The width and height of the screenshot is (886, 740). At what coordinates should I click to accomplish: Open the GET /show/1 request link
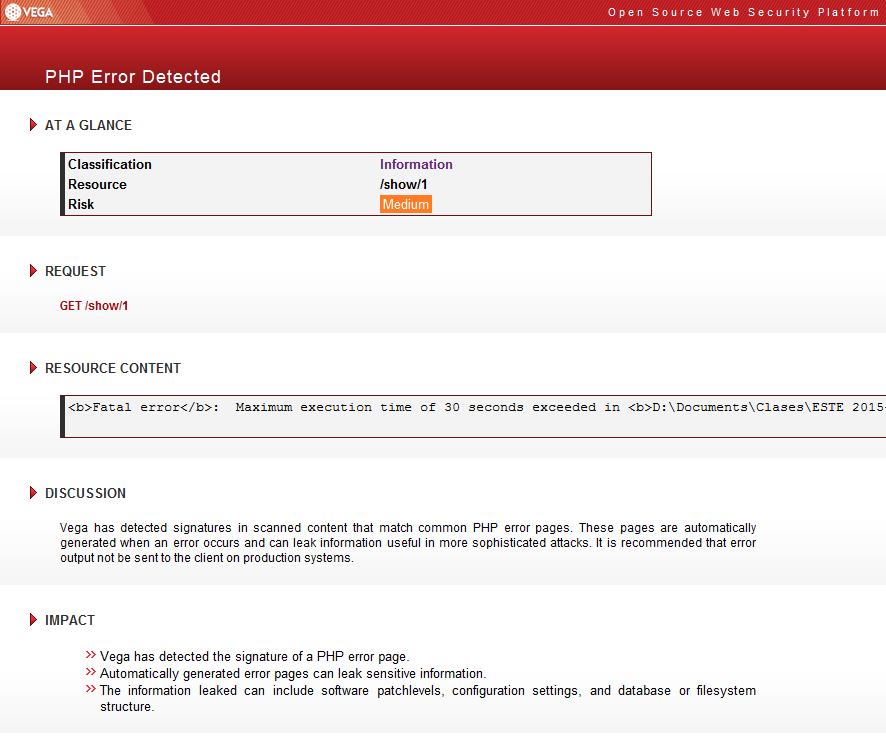point(94,306)
